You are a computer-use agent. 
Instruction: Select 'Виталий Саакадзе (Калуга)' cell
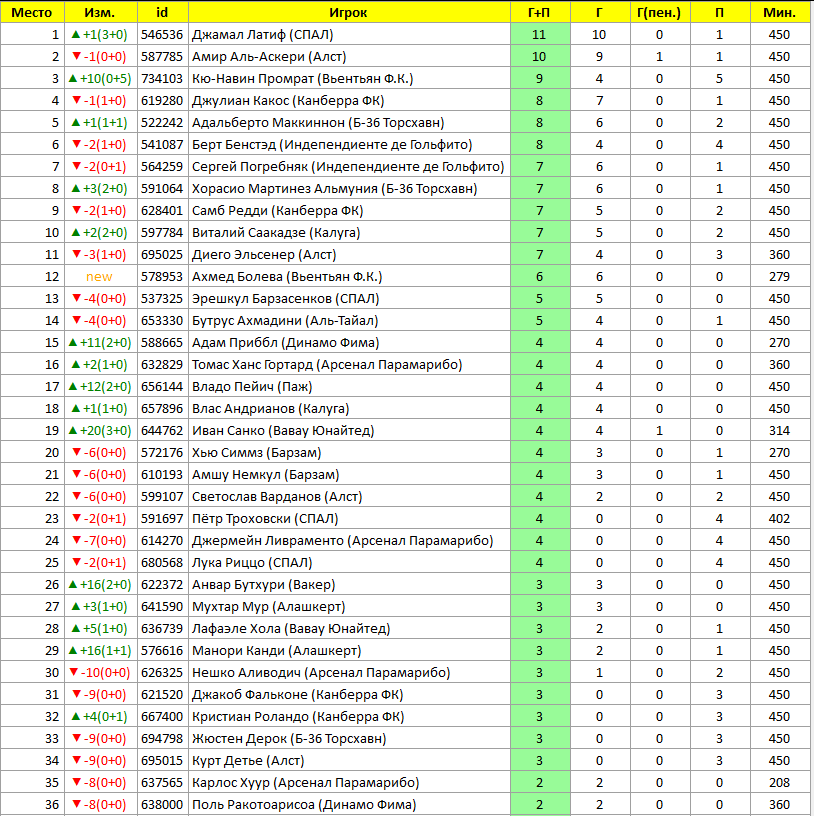pos(349,232)
